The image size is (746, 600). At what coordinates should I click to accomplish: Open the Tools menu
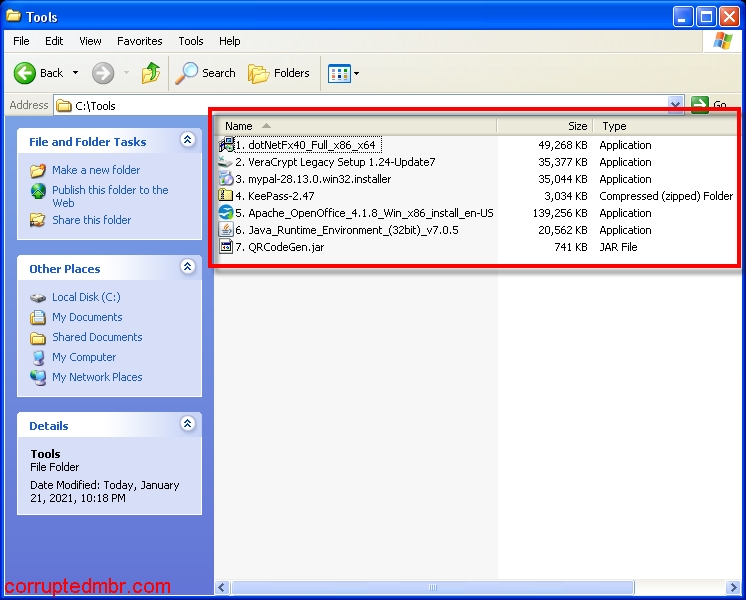pos(191,41)
